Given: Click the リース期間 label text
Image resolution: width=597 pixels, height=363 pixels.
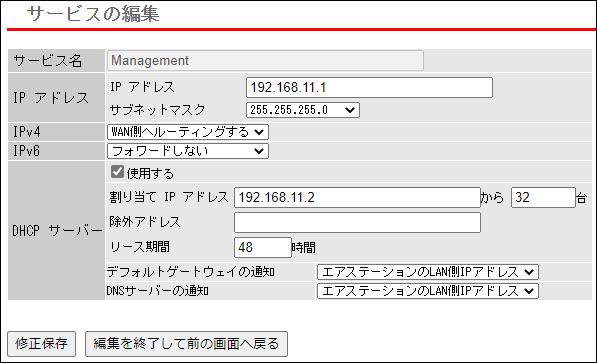Looking at the screenshot, I should click(x=140, y=247).
